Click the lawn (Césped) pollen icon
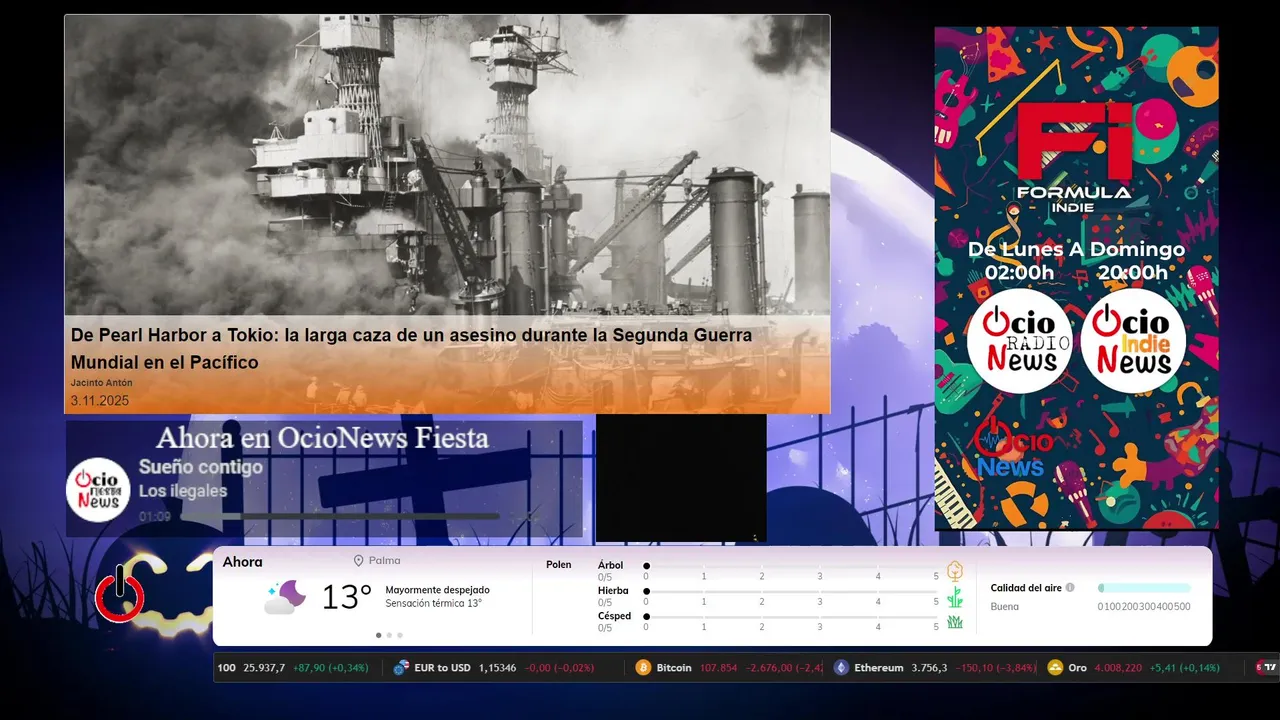The width and height of the screenshot is (1280, 720). 955,622
